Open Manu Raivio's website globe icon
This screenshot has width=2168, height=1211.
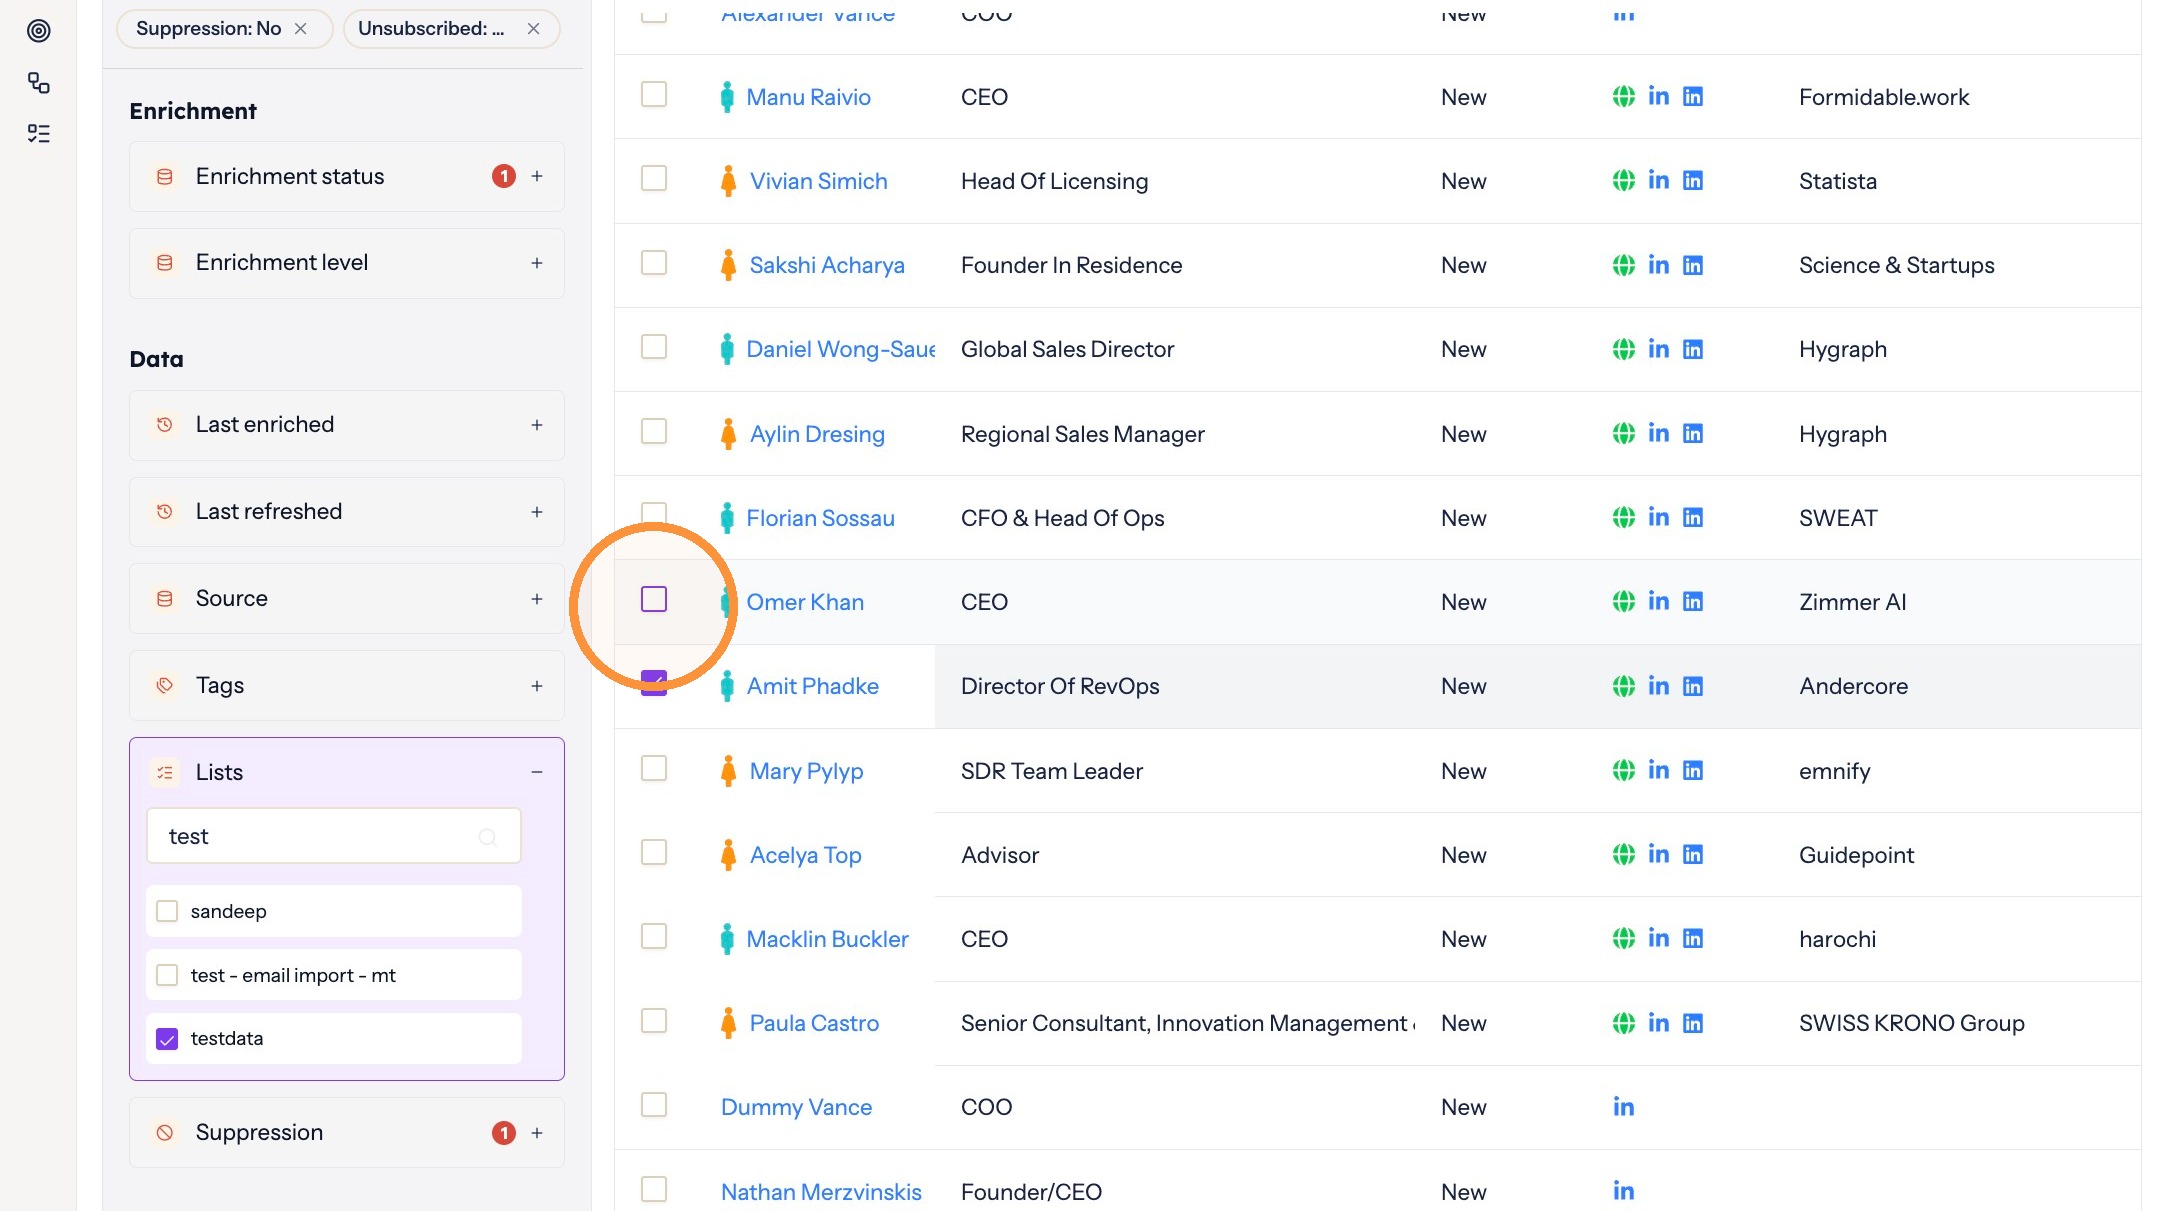click(x=1624, y=97)
